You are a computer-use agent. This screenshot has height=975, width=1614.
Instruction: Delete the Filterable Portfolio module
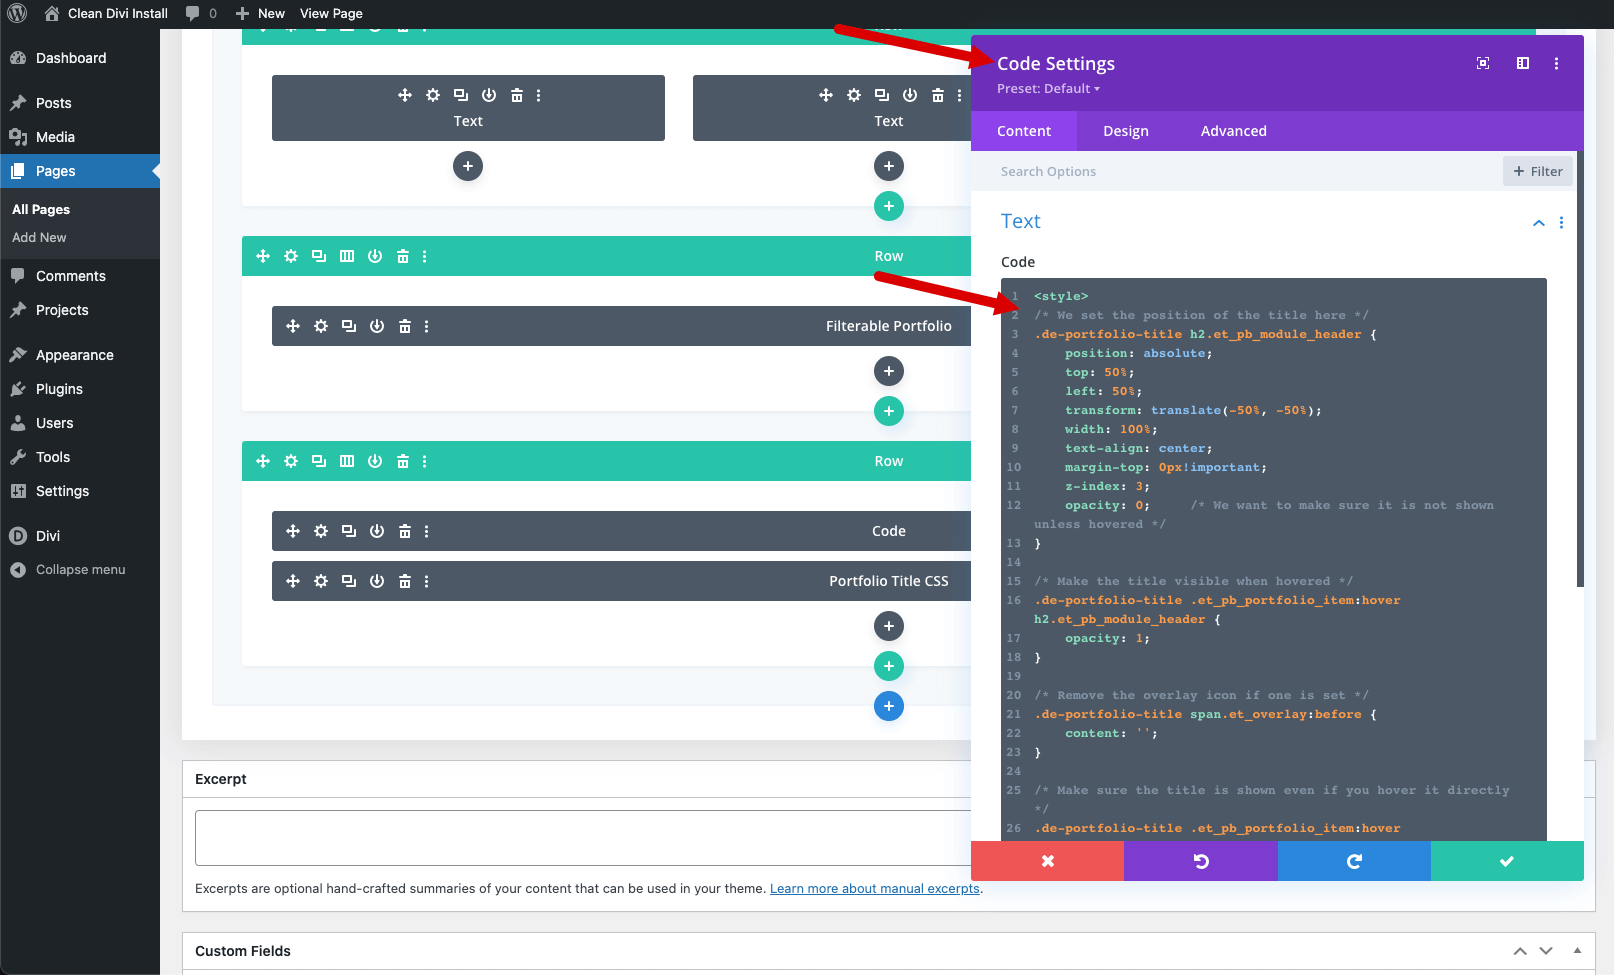pyautogui.click(x=405, y=326)
